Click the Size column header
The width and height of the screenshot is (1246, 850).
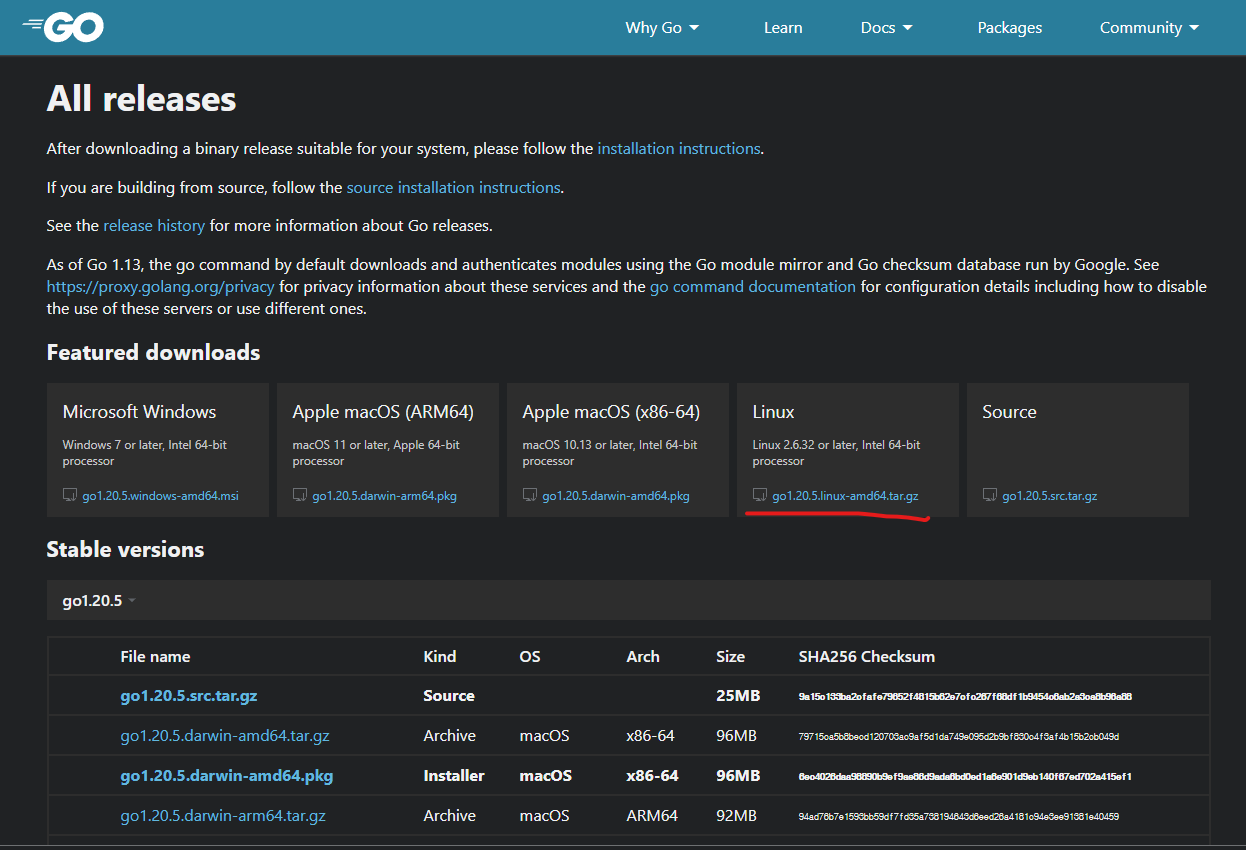[730, 657]
